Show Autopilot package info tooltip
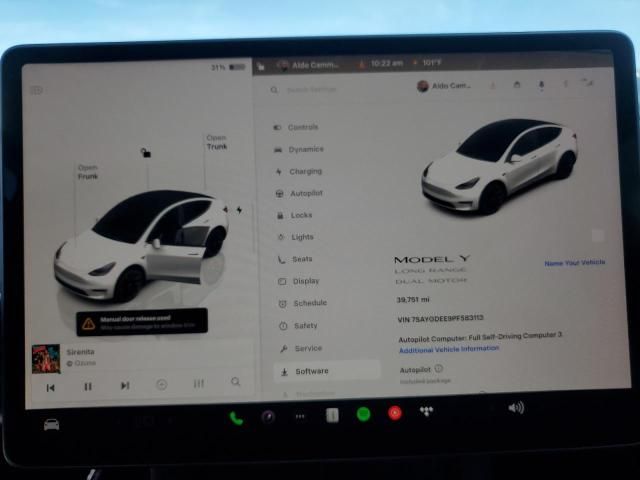Screen dimensions: 640x480 [439, 368]
